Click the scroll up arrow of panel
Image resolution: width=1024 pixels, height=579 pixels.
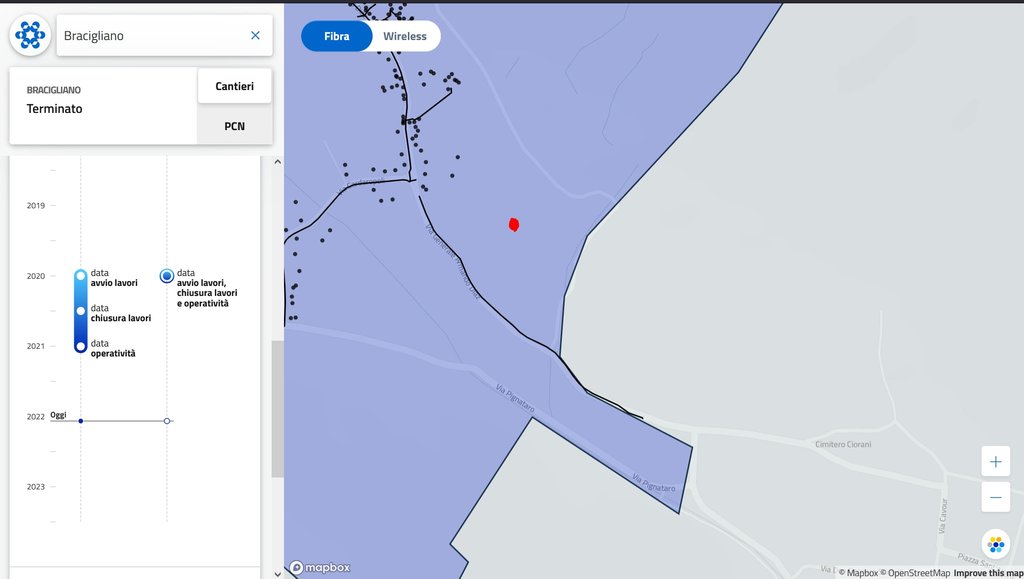point(278,162)
